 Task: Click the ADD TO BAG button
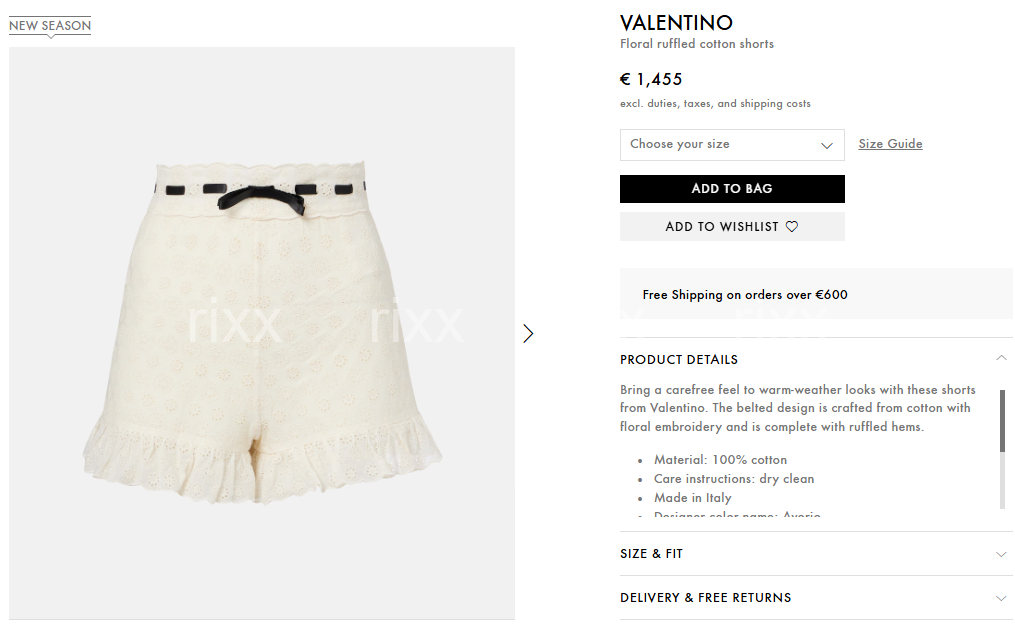click(x=732, y=189)
